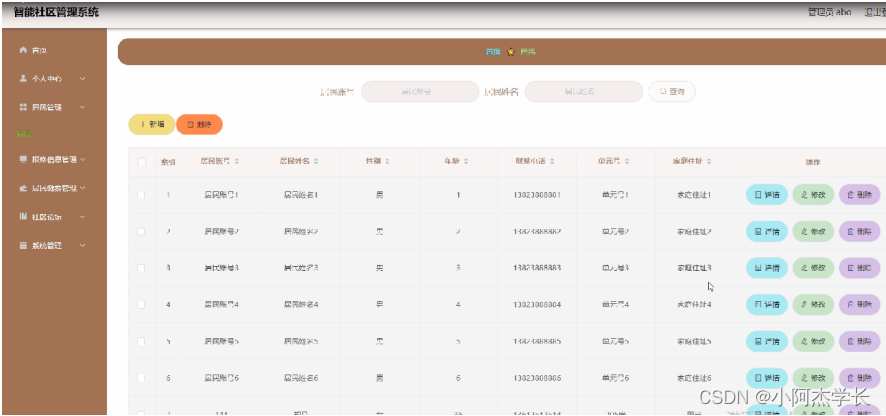Screen dimensions: 886x416
Task: Click the orange batch 删除 button
Action: [199, 124]
